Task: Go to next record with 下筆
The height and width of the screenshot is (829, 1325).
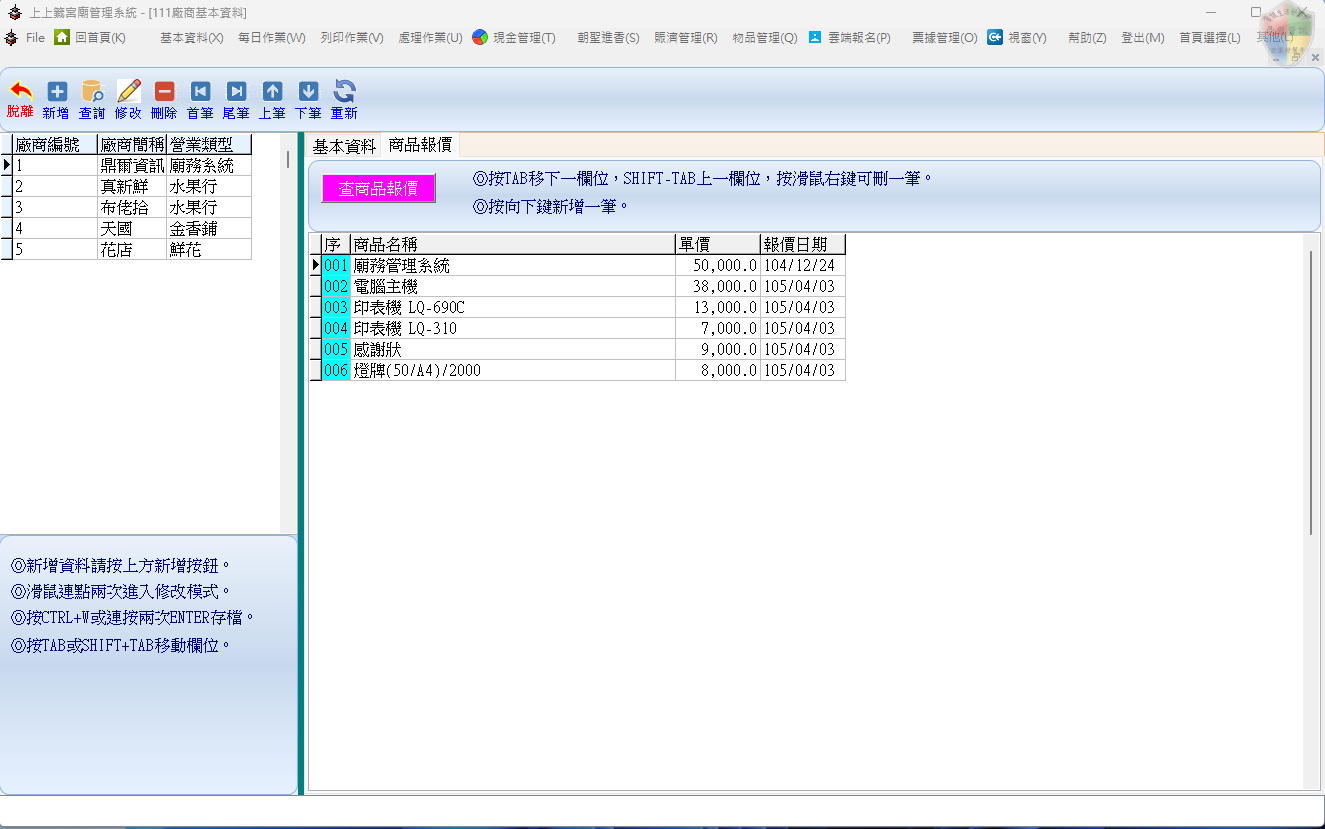Action: tap(308, 91)
